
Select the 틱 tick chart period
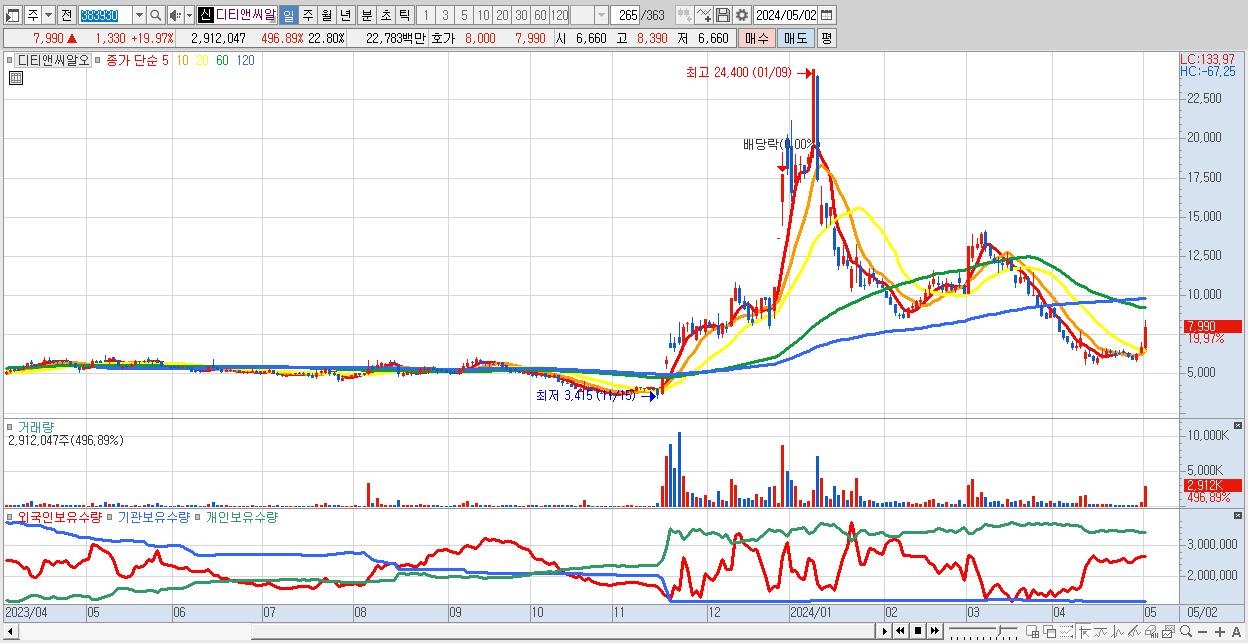(404, 15)
